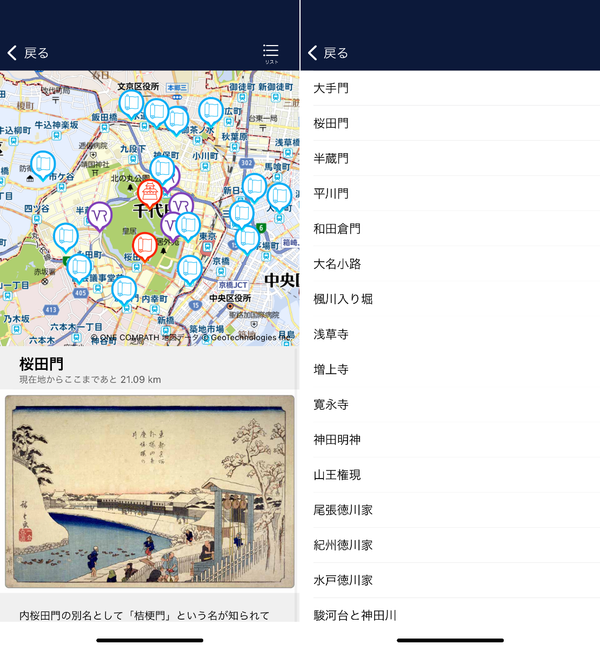Select 桜田門 in the list
This screenshot has width=600, height=649.
450,123
